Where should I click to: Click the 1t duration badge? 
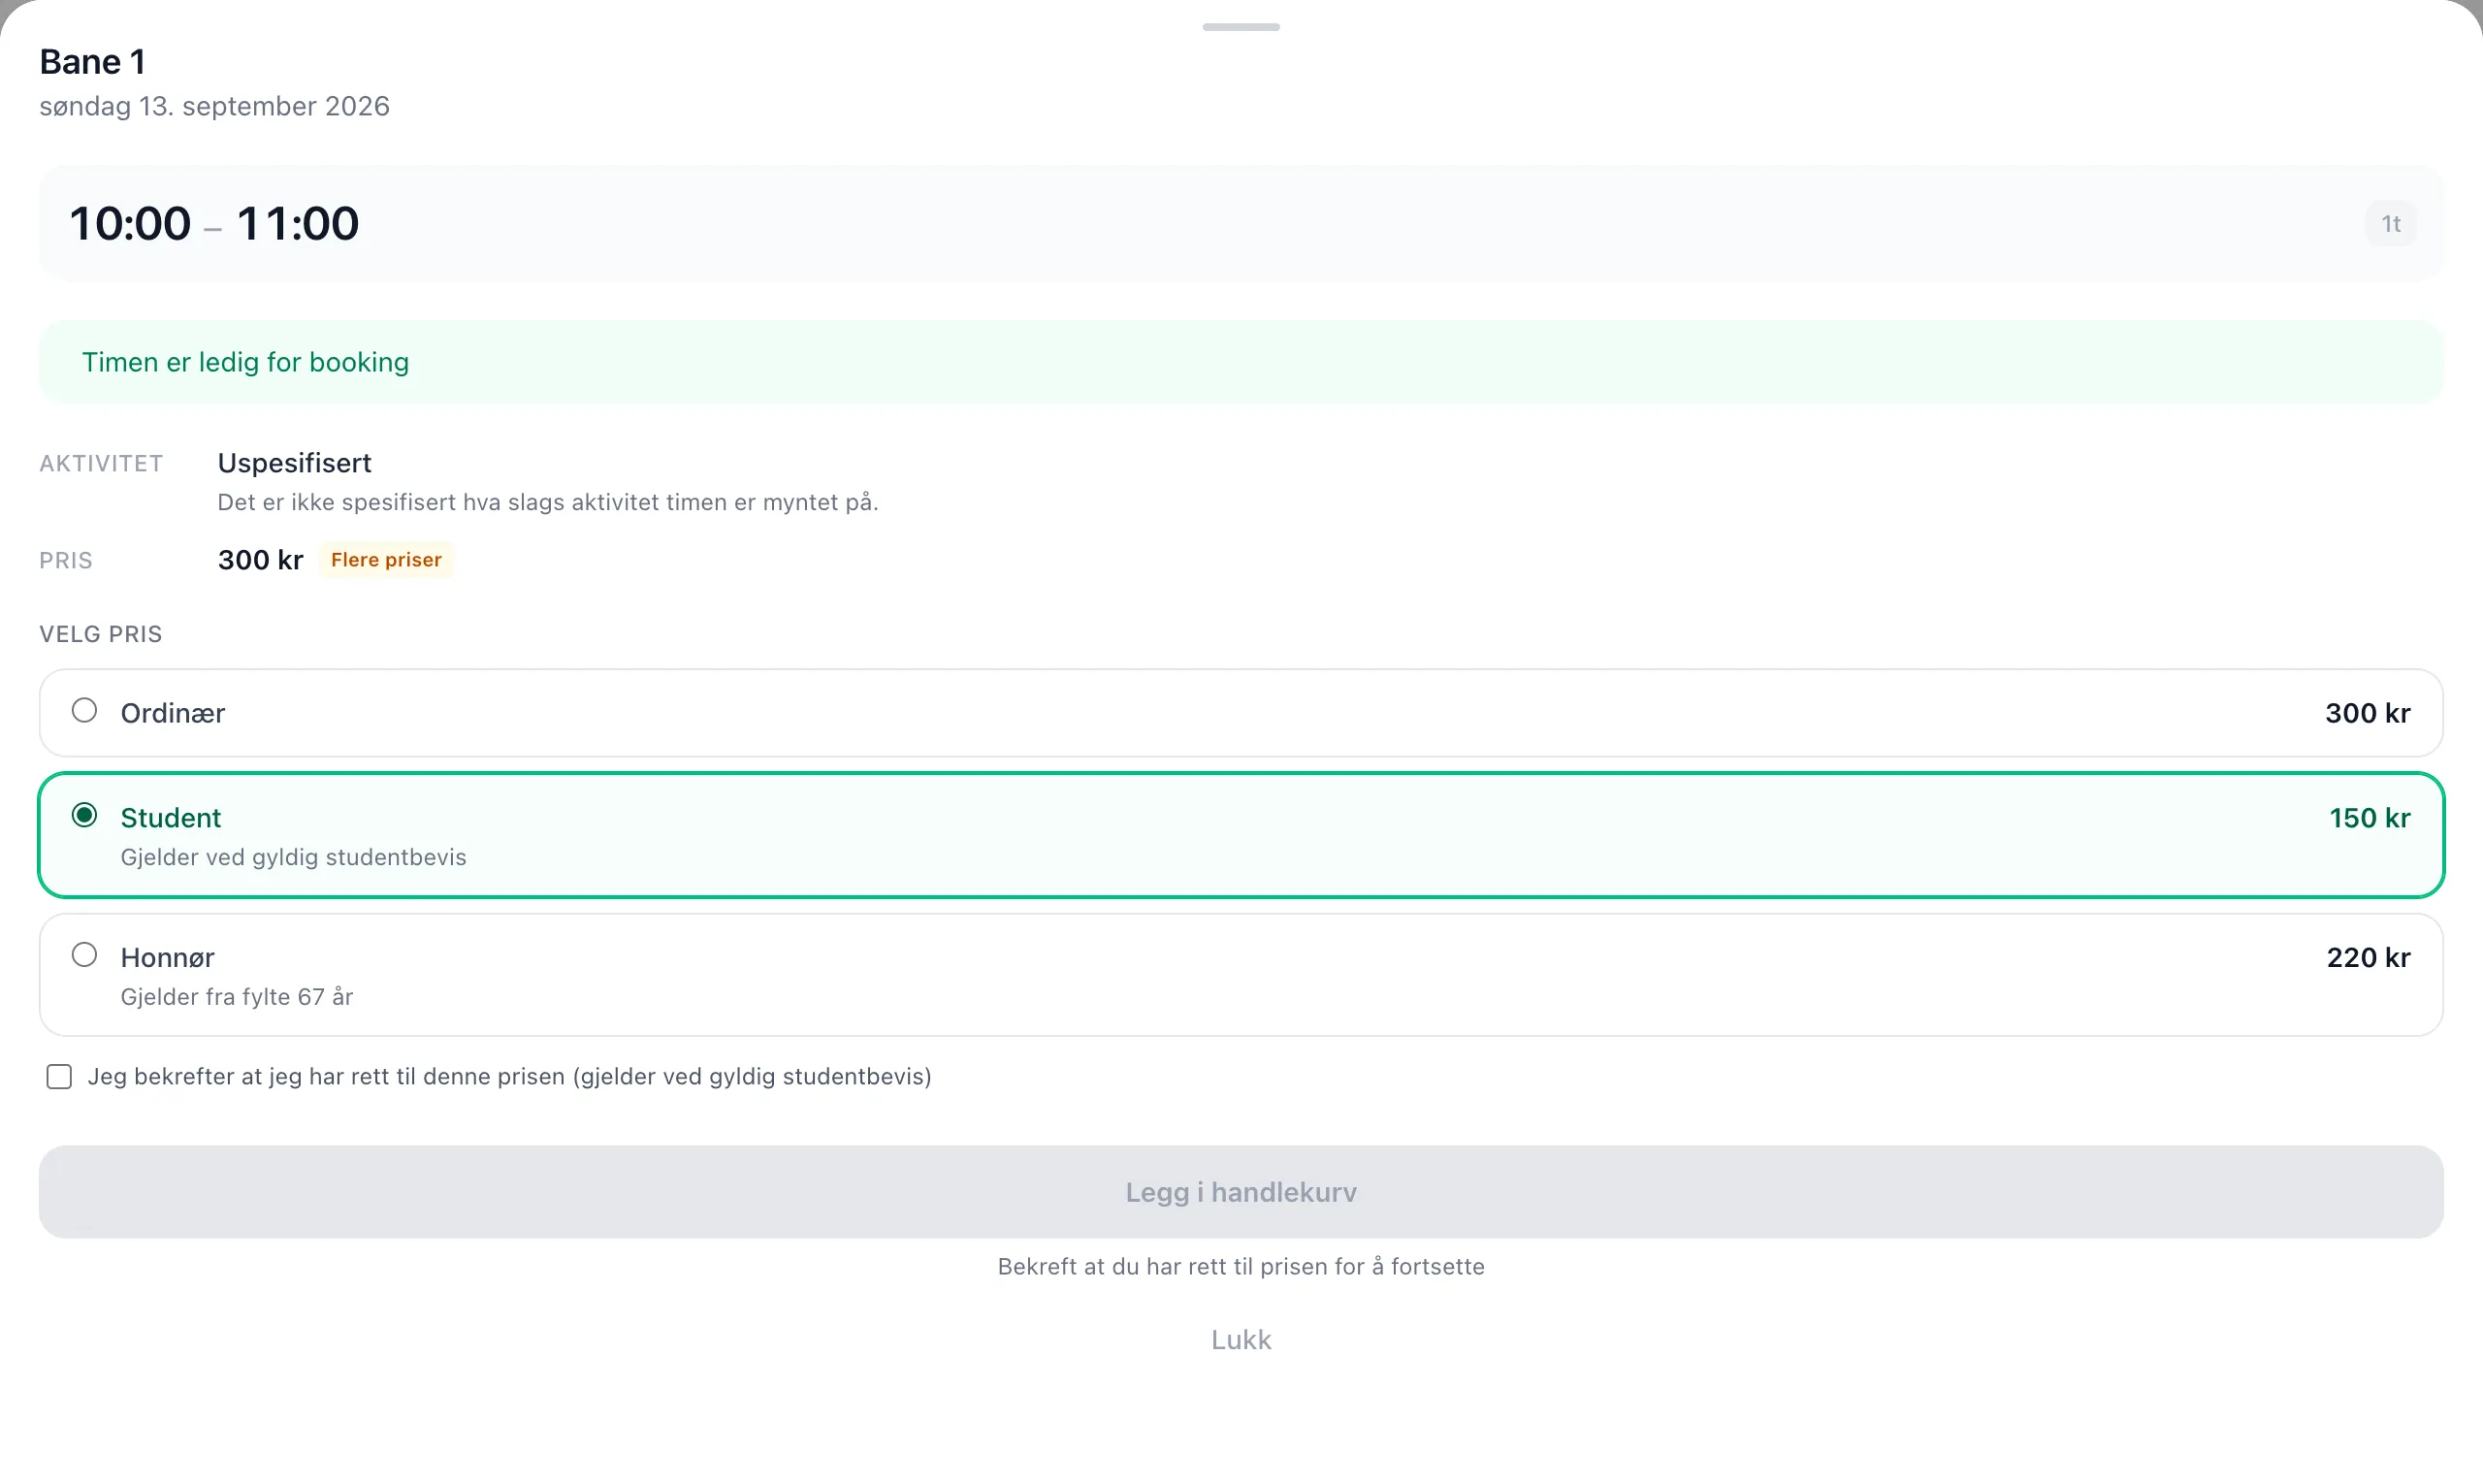tap(2391, 224)
